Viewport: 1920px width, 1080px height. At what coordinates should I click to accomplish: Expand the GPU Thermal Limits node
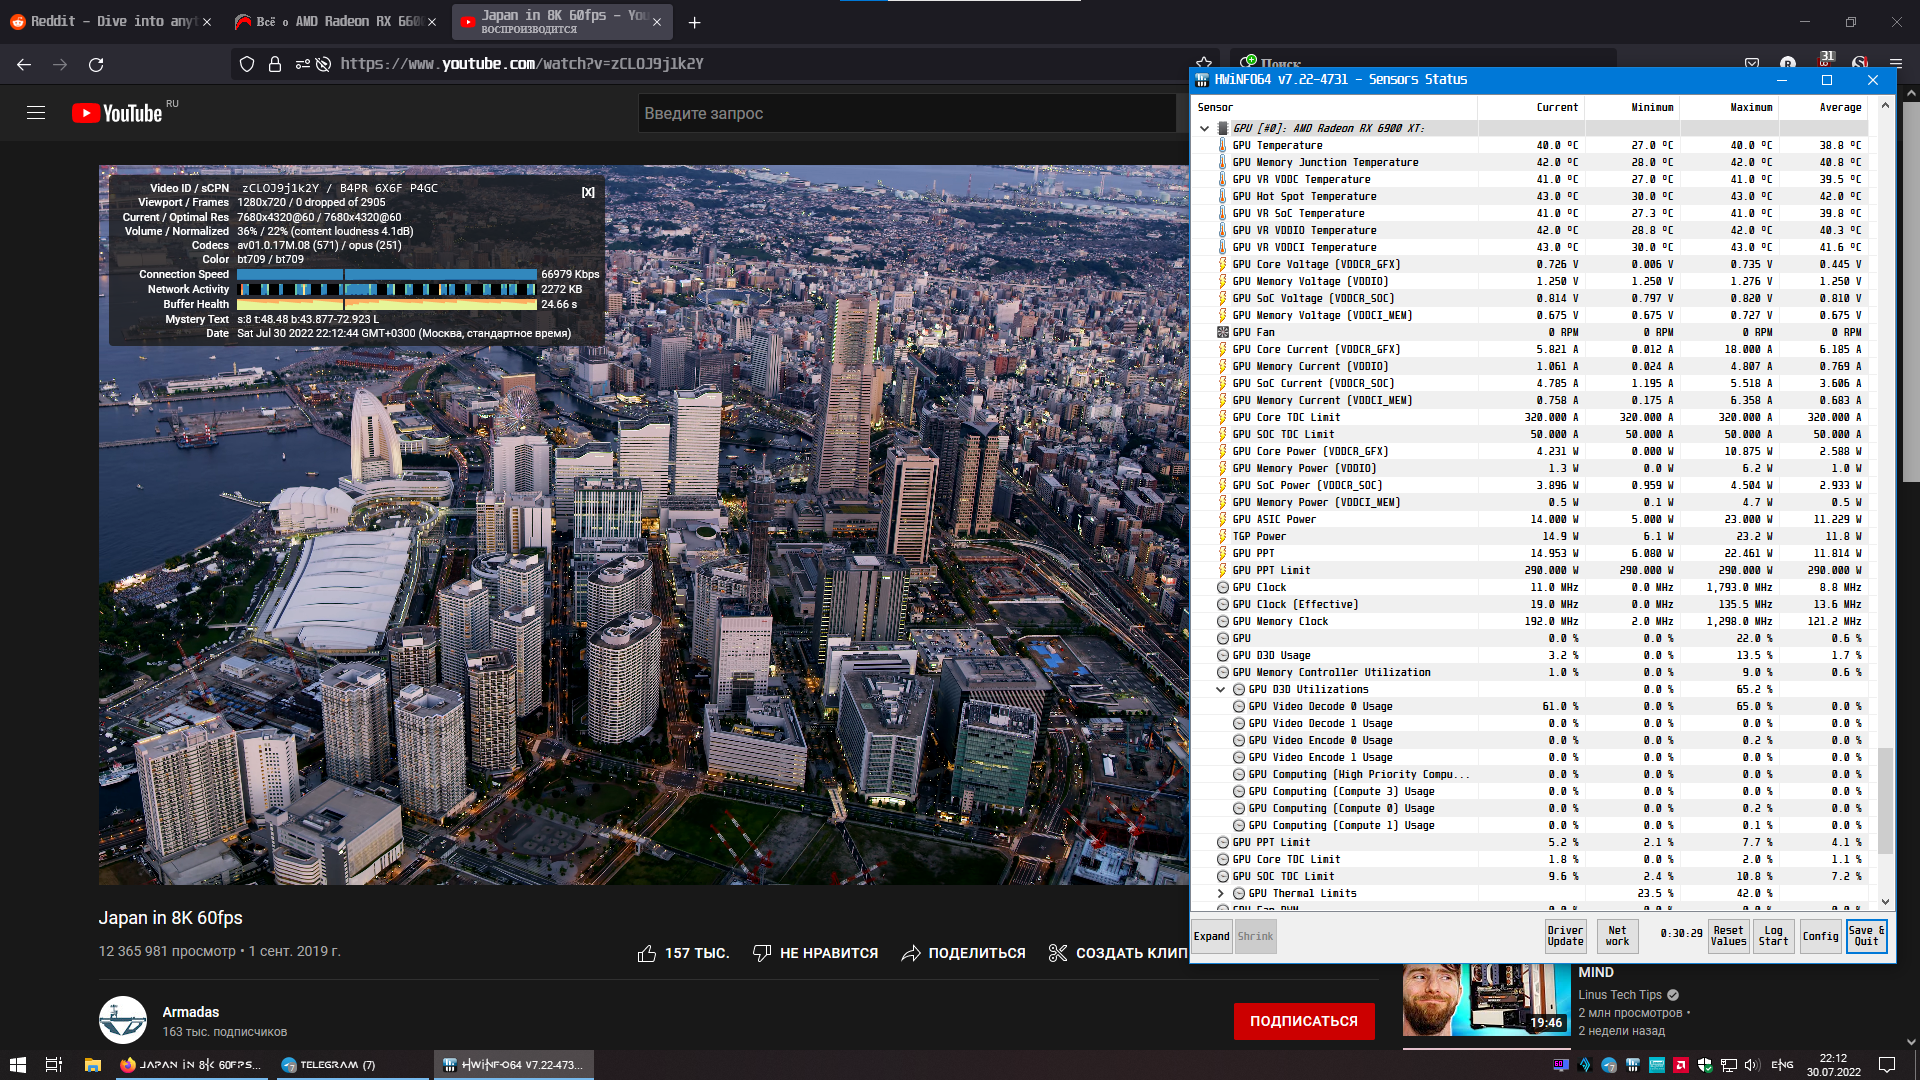[x=1220, y=893]
